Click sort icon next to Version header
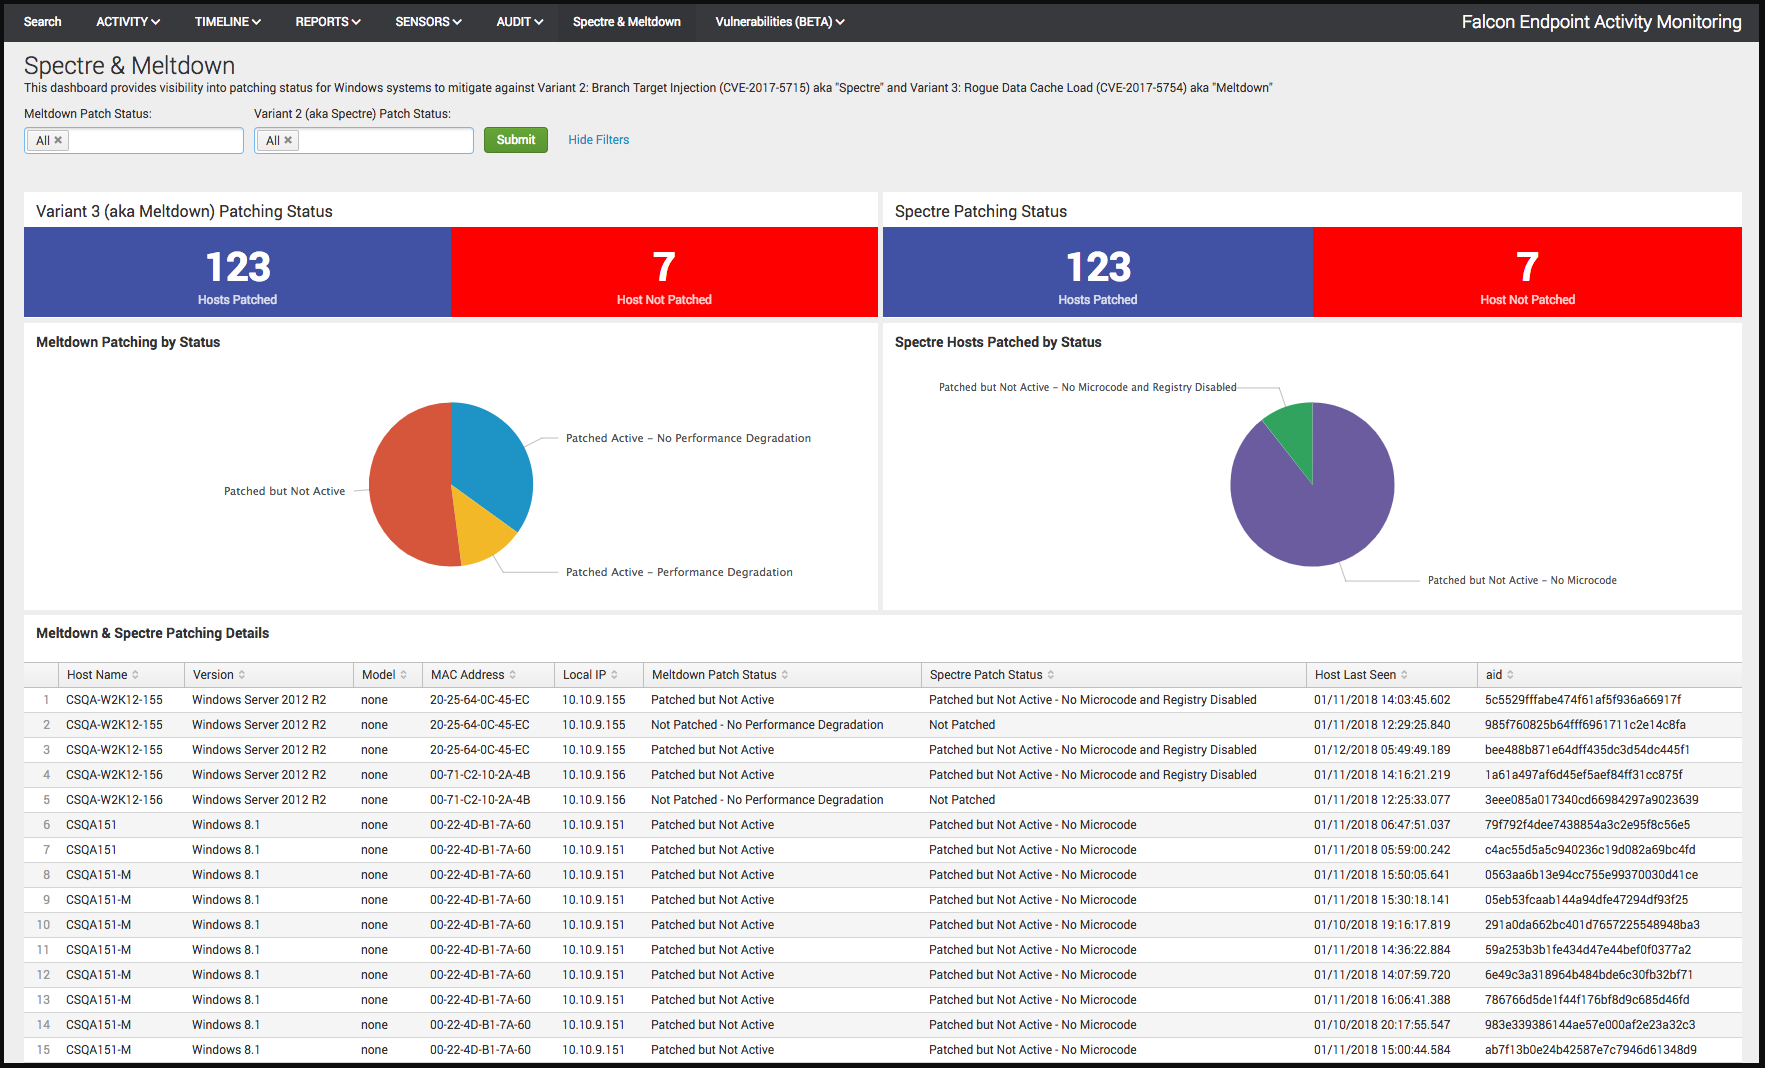 pos(242,675)
